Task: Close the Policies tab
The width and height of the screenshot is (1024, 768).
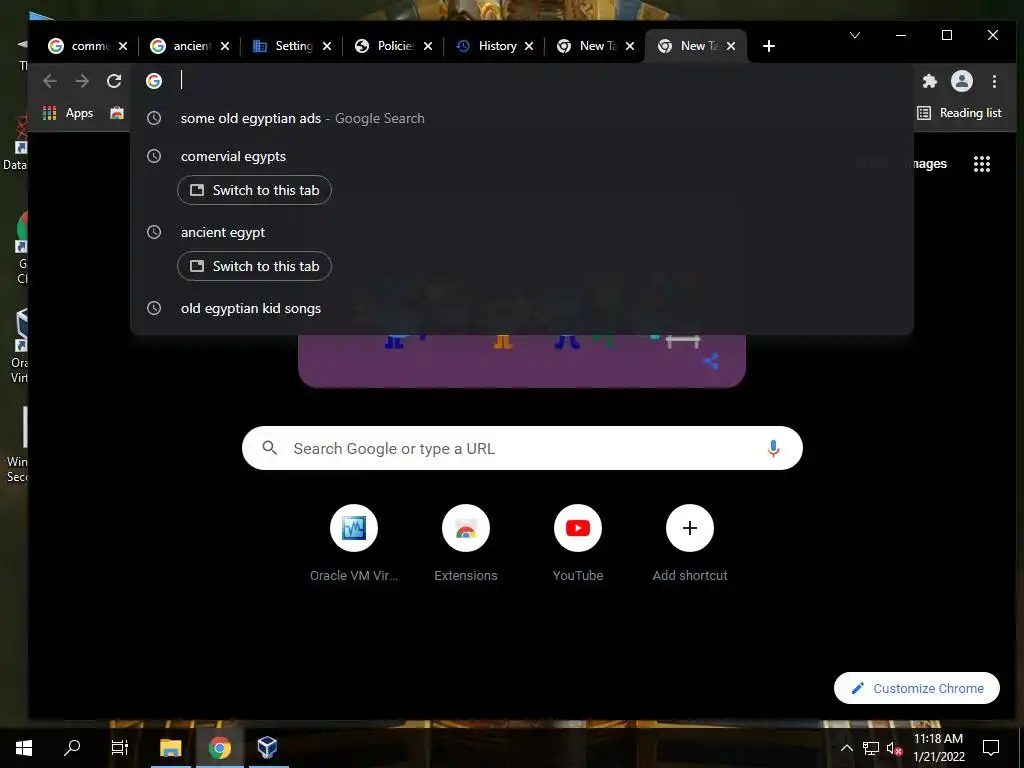Action: (x=428, y=46)
